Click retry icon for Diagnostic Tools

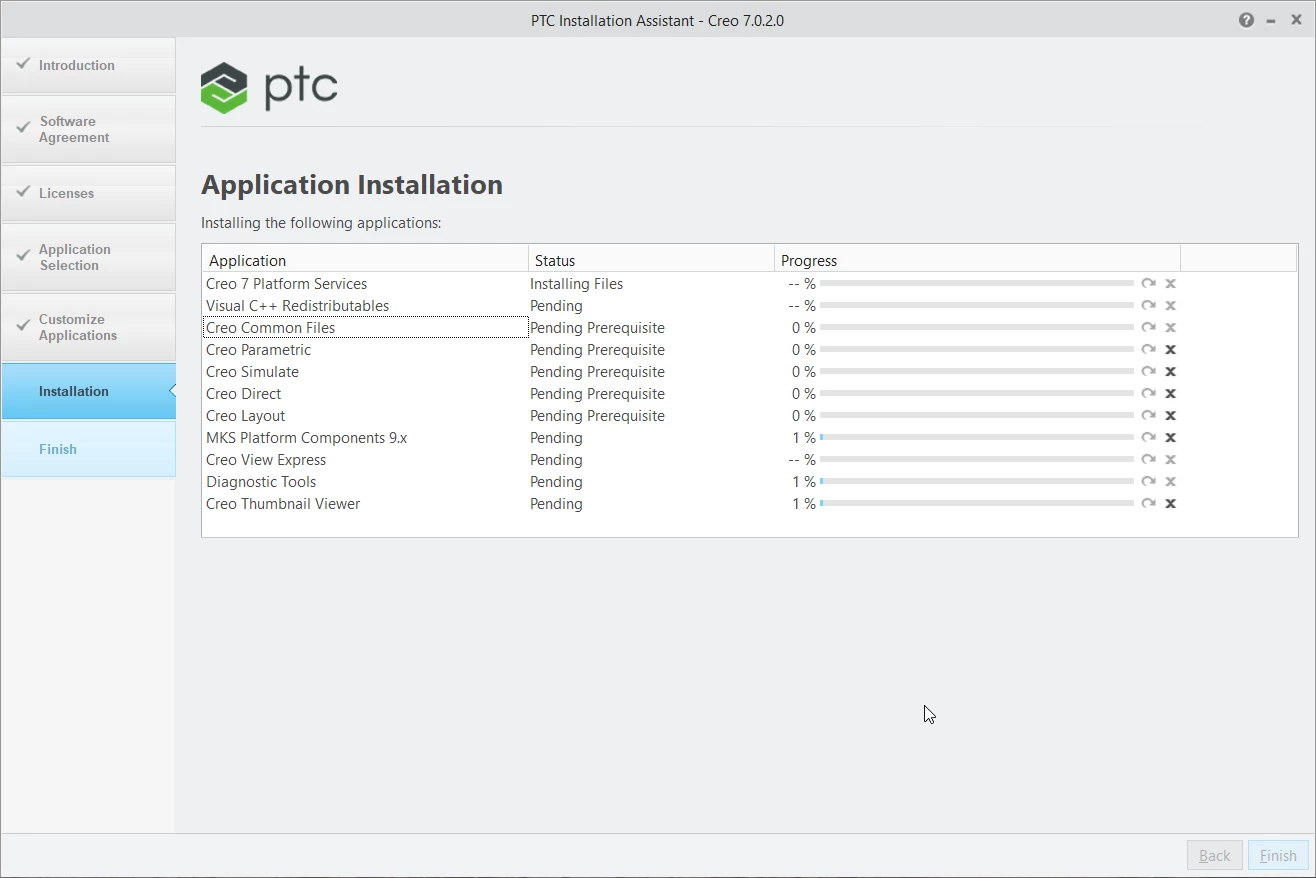(x=1148, y=482)
